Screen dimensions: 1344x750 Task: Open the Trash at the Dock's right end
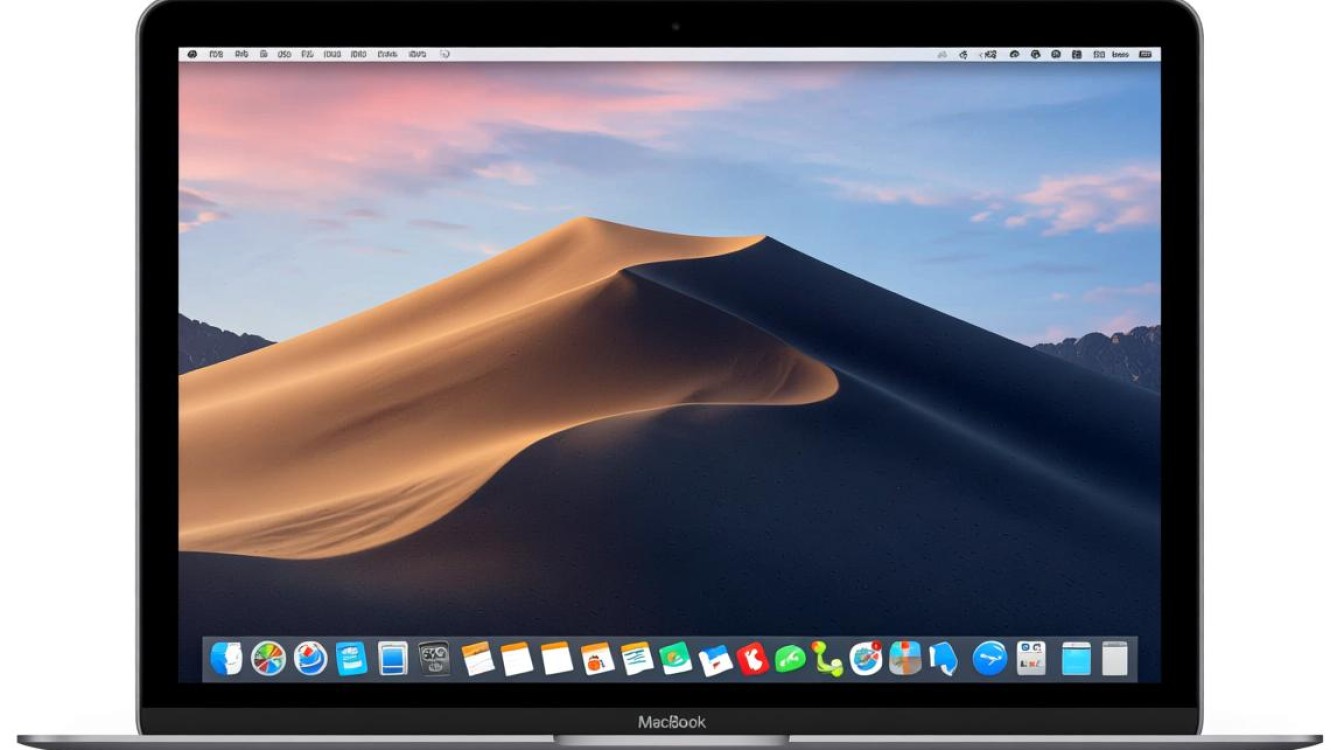pos(1118,660)
